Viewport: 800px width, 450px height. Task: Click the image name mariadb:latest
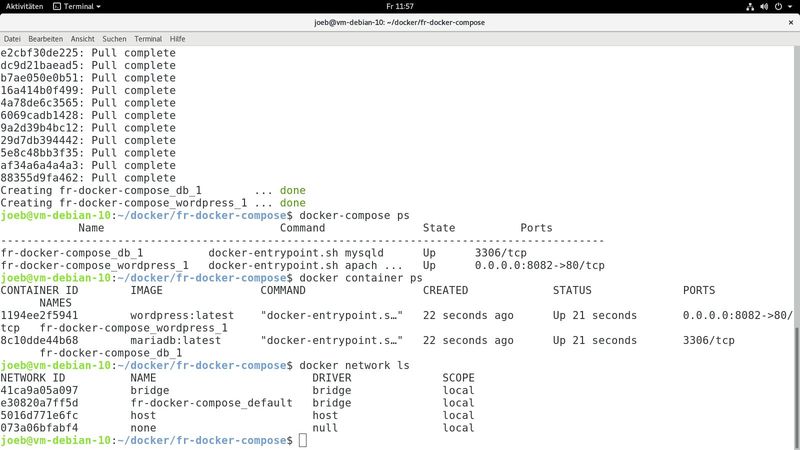coord(176,340)
